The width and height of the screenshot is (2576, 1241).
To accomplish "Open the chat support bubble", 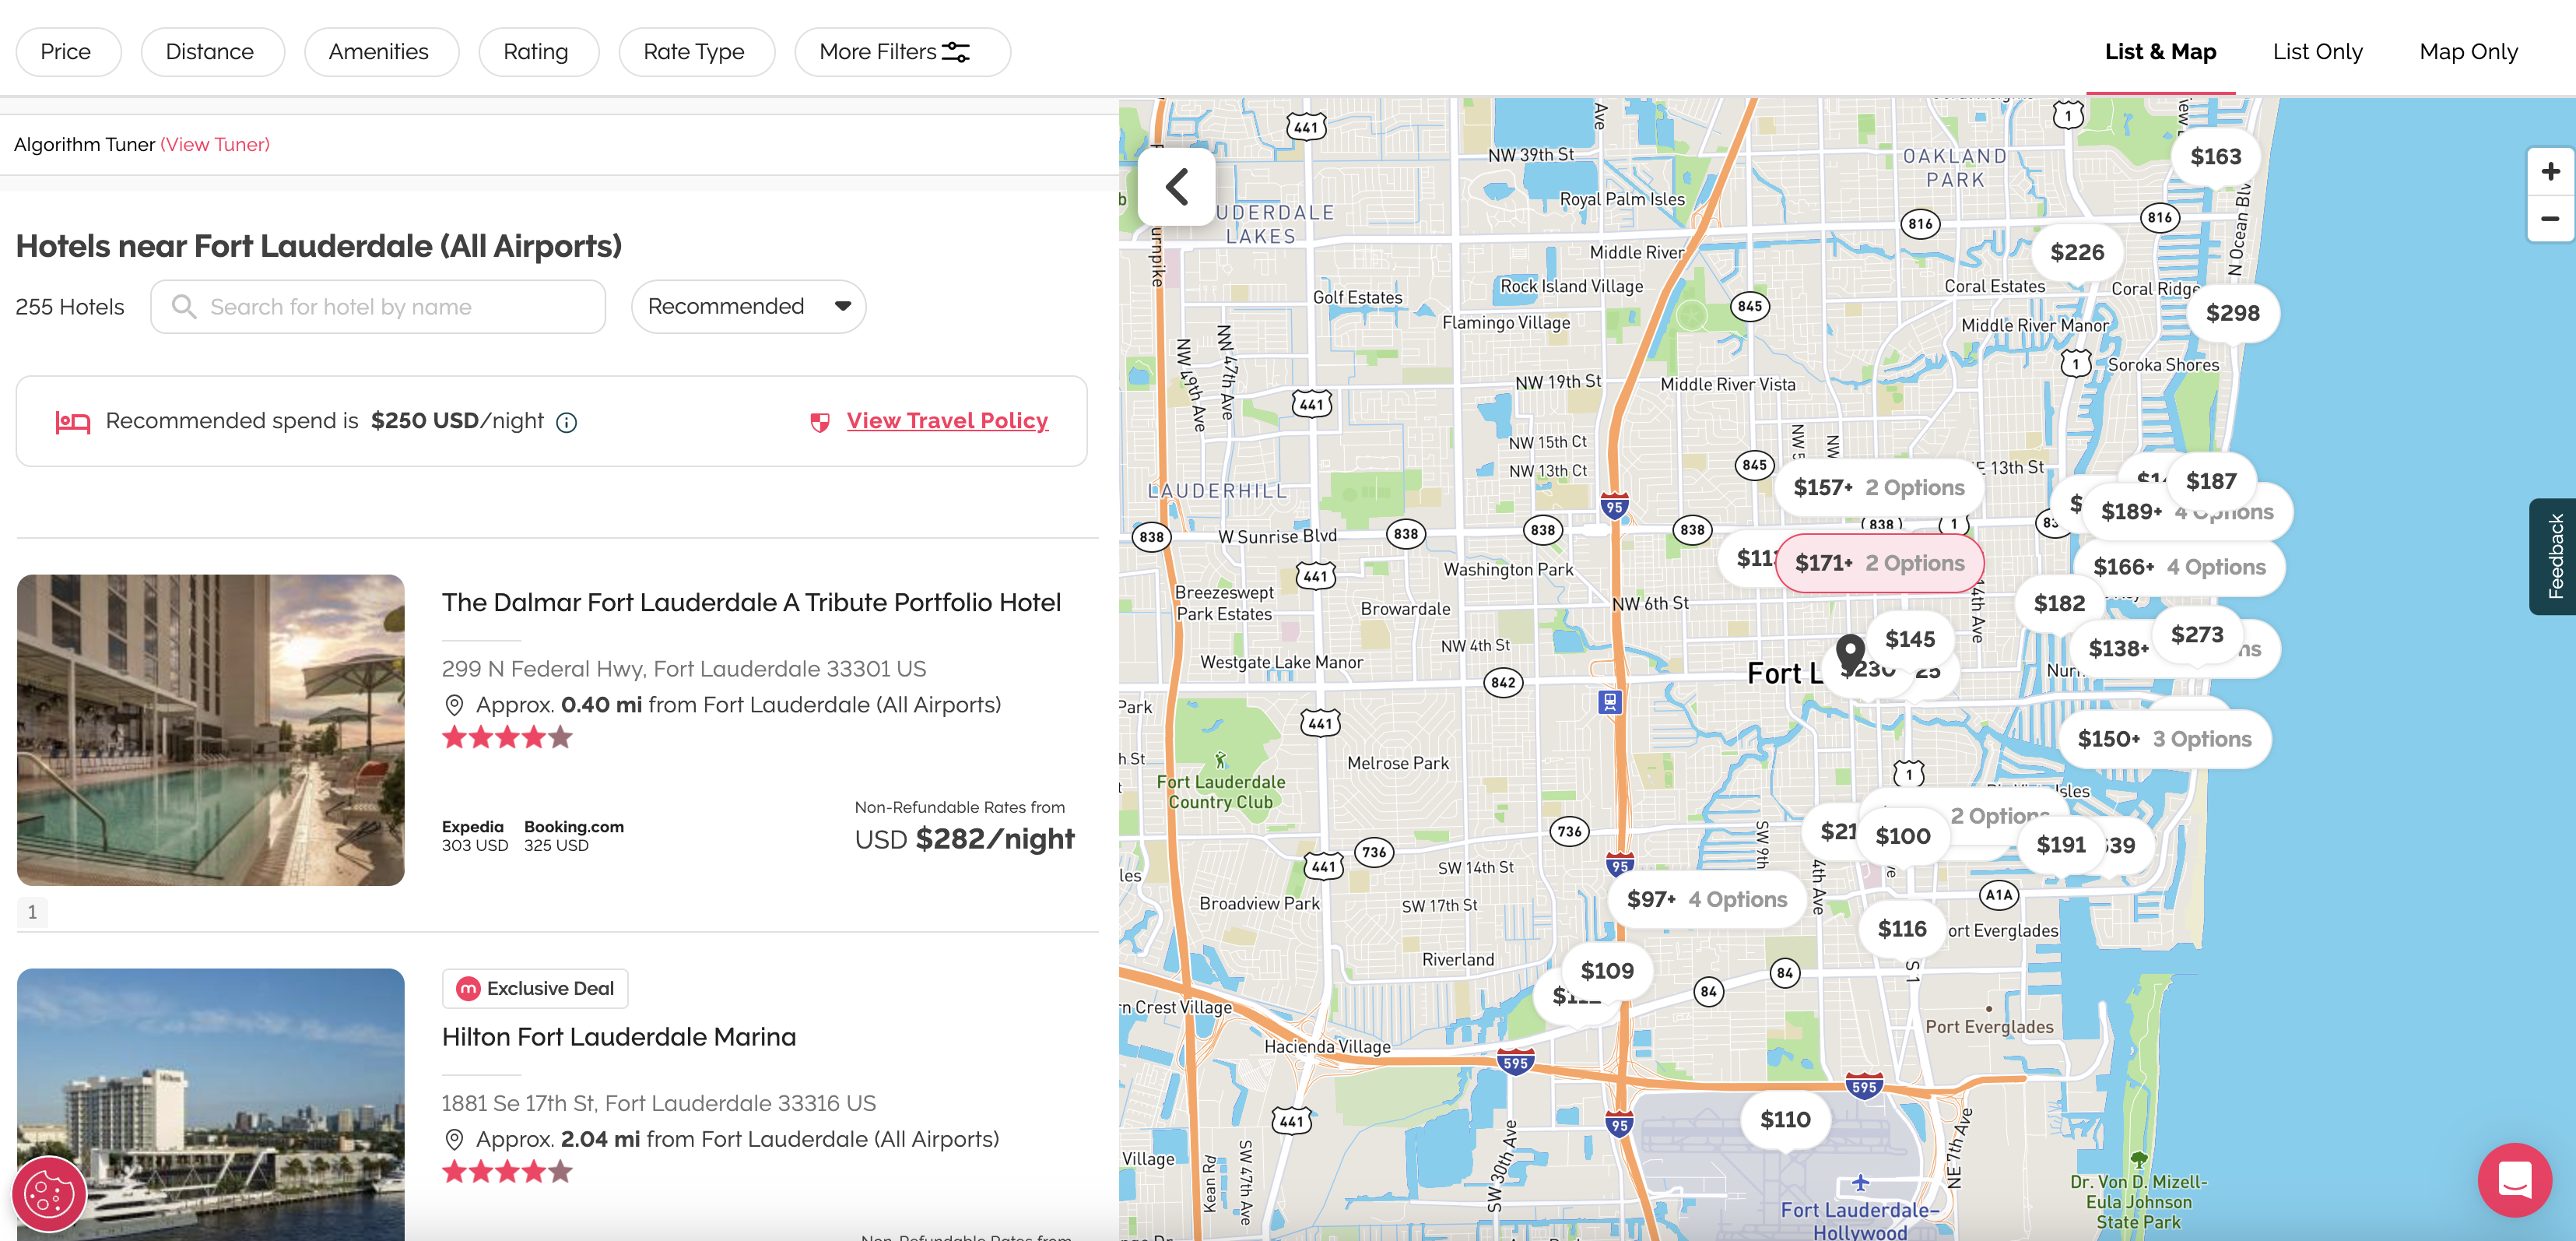I will [x=2514, y=1179].
